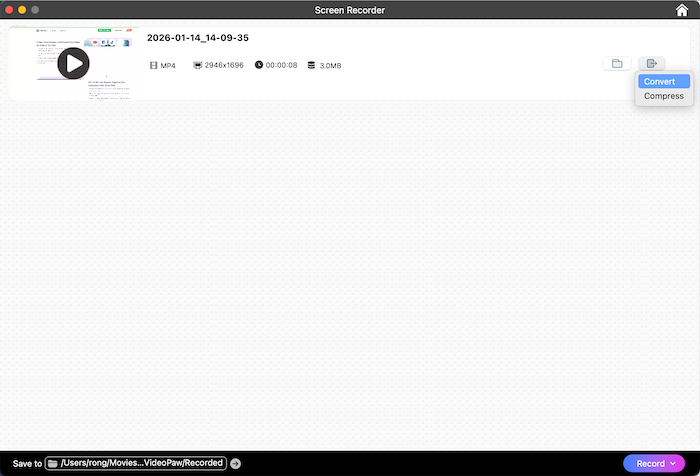Click the monitor resolution icon
This screenshot has width=700, height=476.
tap(197, 65)
